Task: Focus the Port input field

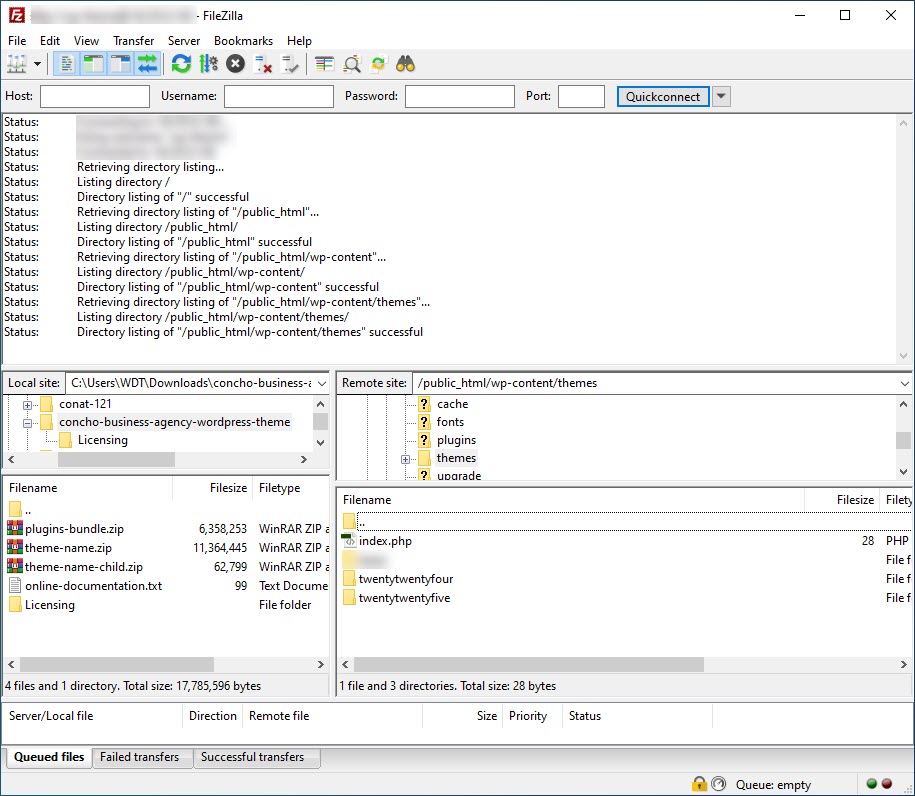Action: coord(581,96)
